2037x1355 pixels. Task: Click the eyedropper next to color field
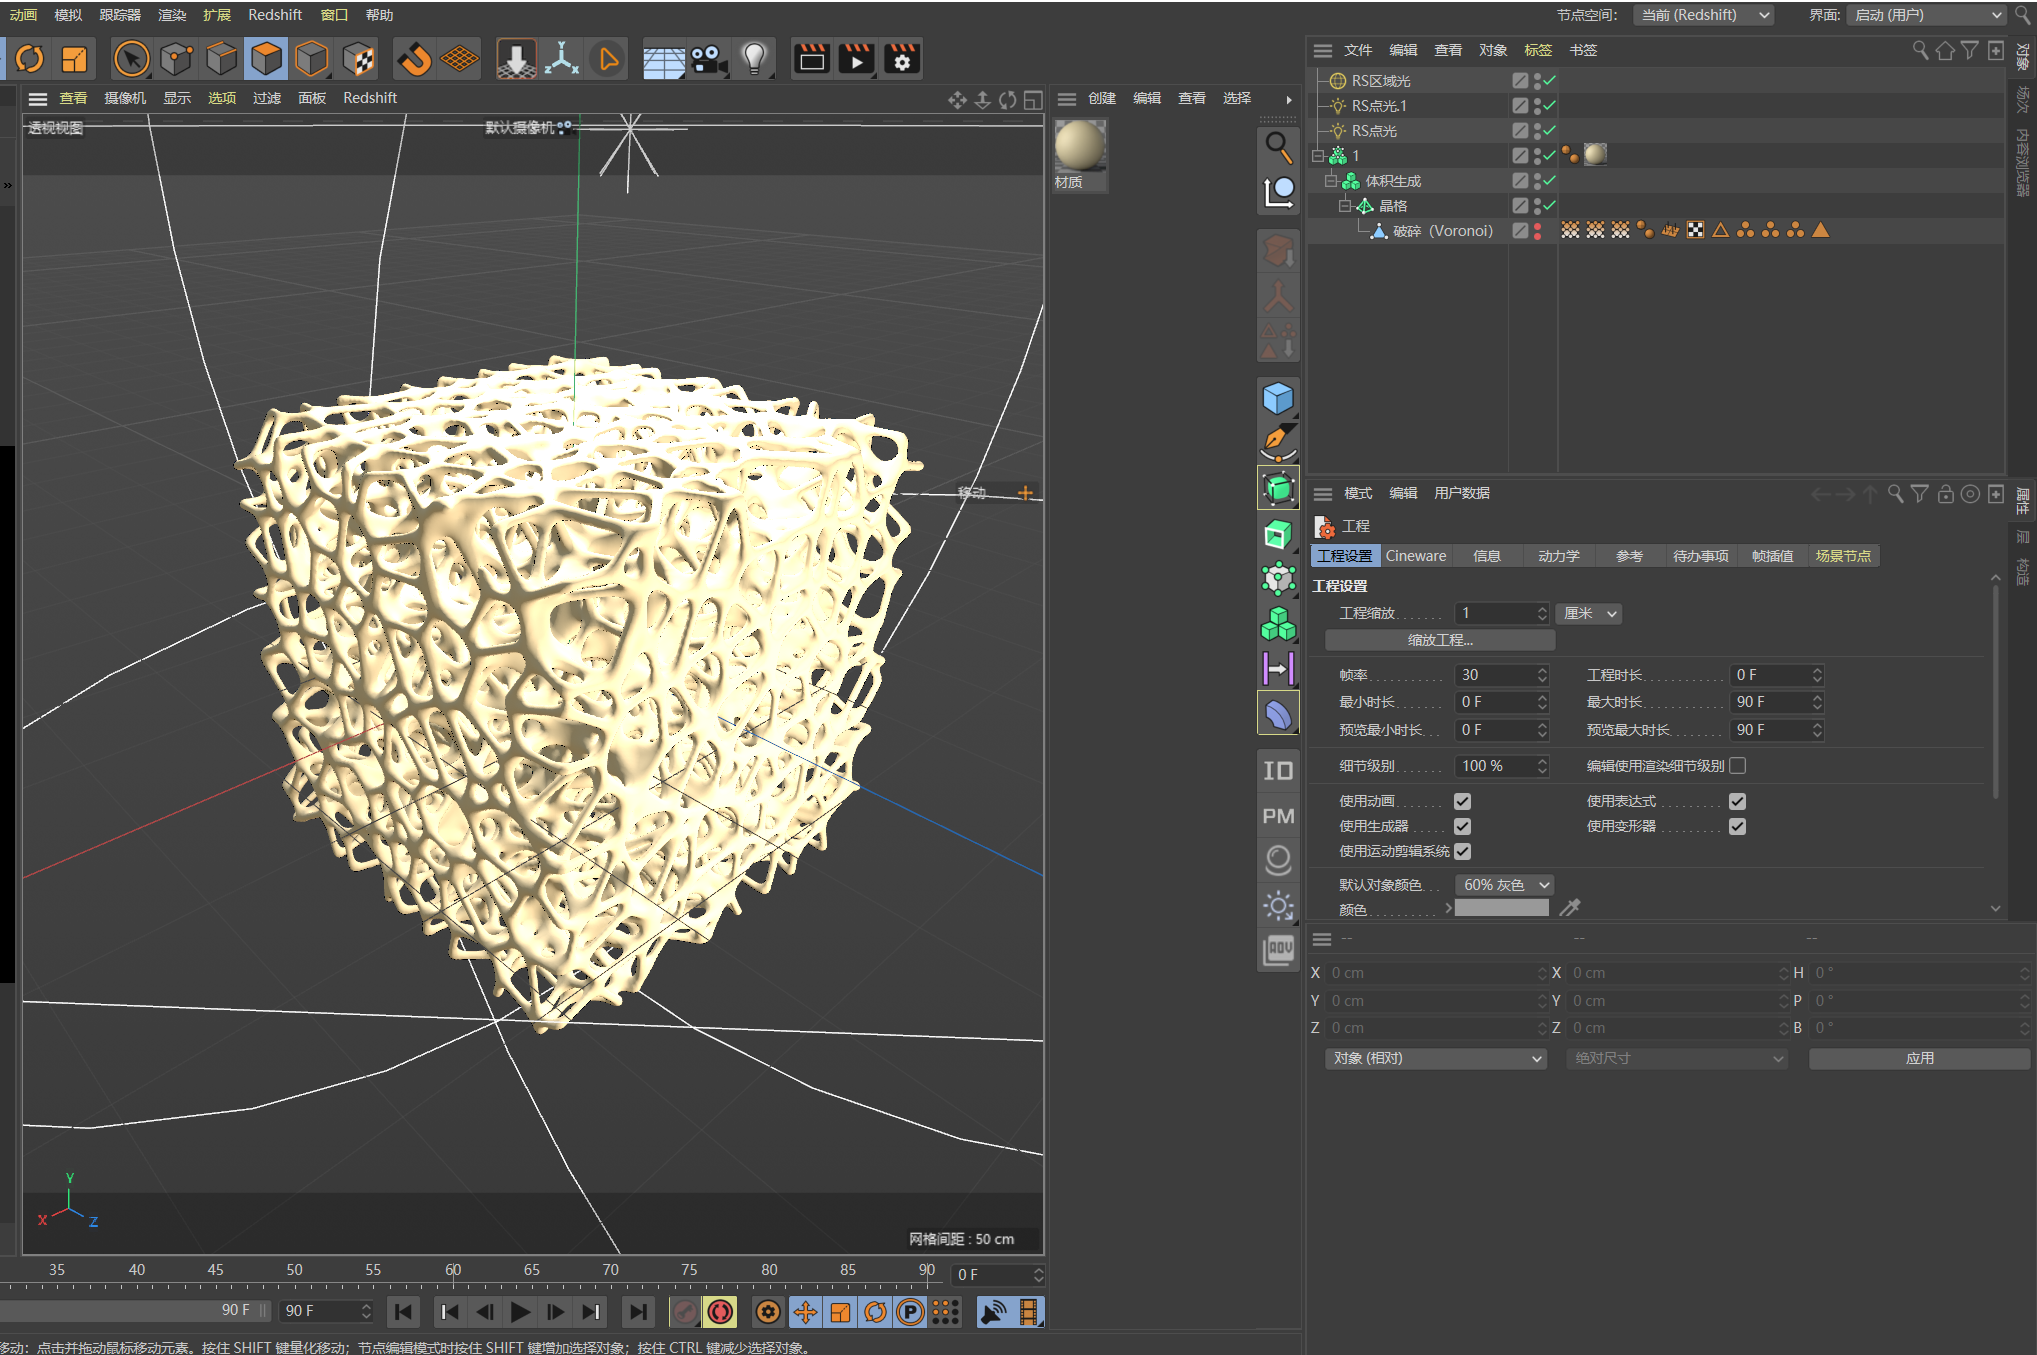pyautogui.click(x=1569, y=908)
